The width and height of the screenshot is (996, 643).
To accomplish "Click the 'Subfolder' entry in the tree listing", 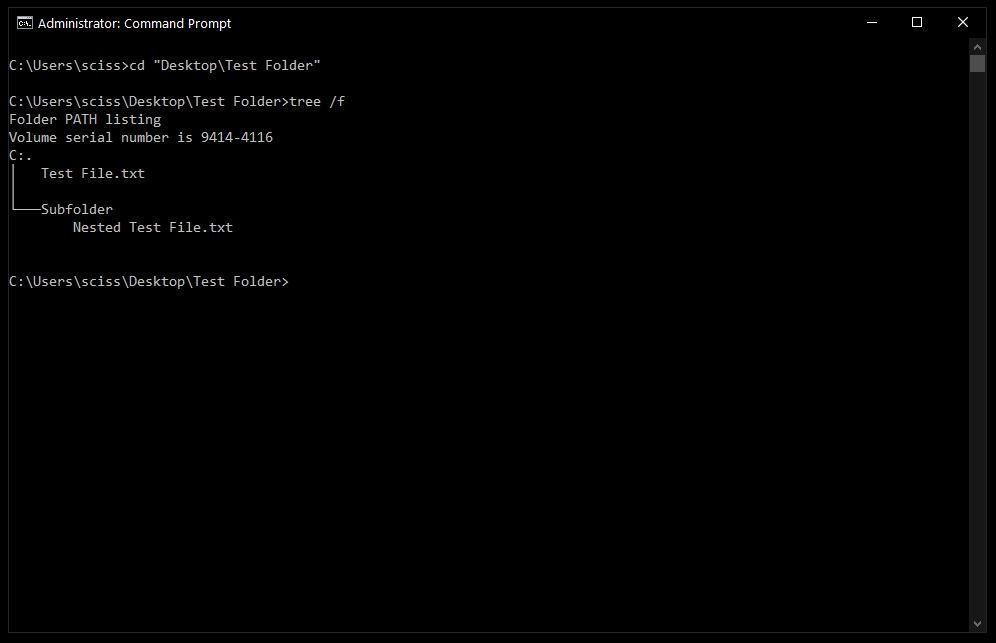I will 77,209.
